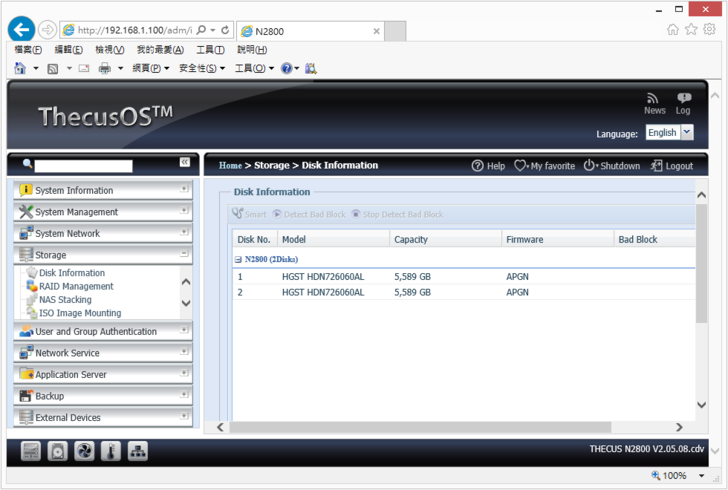Click the disk status icon in bottom bar
The height and width of the screenshot is (490, 728).
coord(58,452)
